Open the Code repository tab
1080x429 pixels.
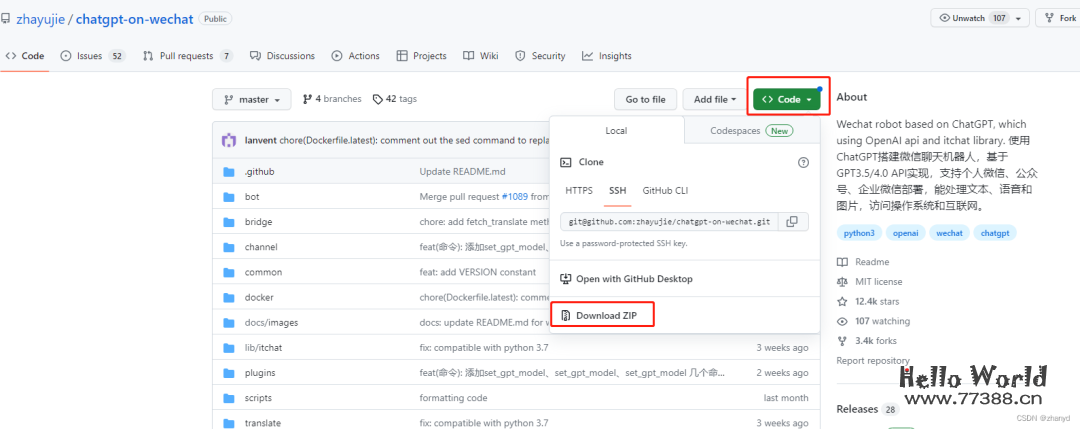(x=25, y=56)
